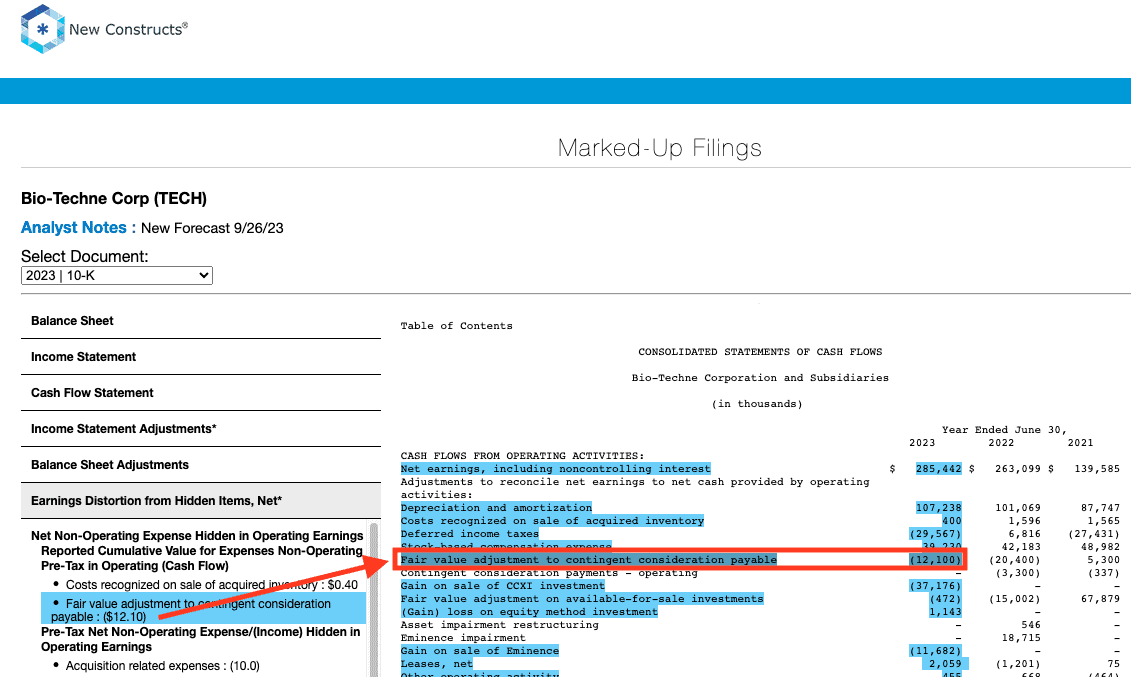Click the highlighted 285,442 net earnings value
This screenshot has height=677, width=1131.
[x=938, y=469]
